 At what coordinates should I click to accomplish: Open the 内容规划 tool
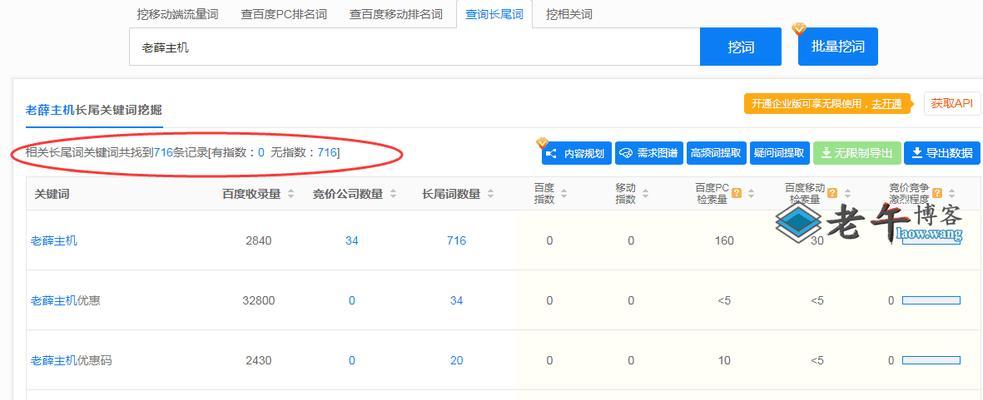pos(577,153)
